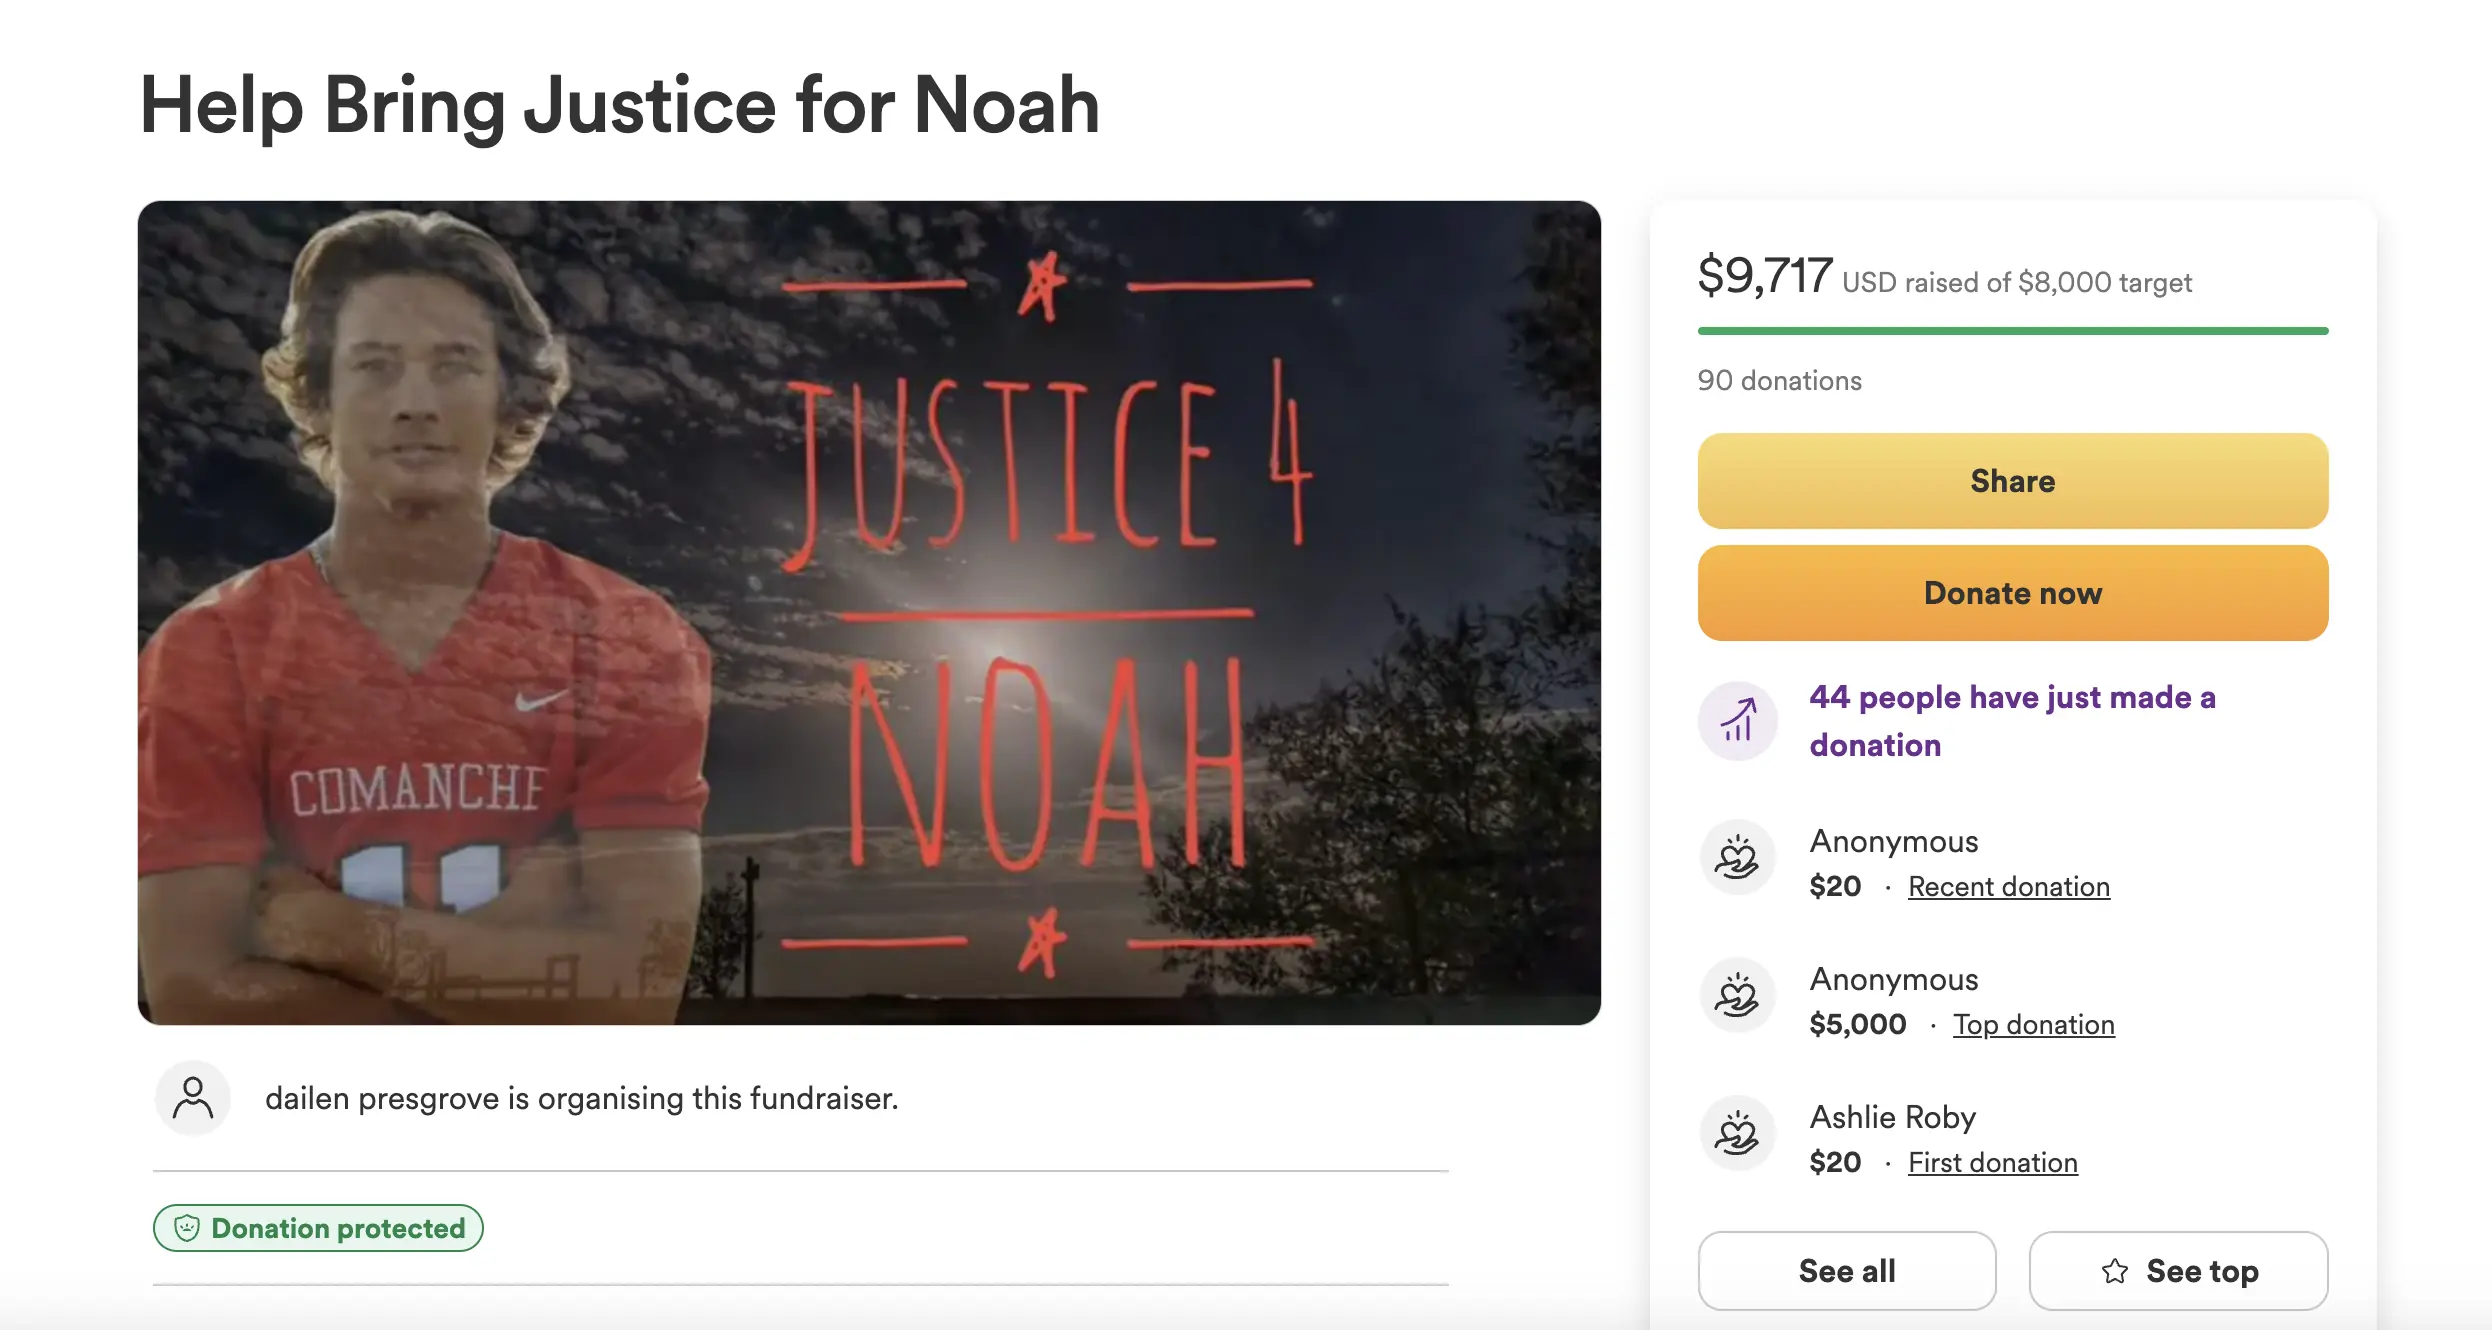Click the Help Bring Justice for Noah title
2492x1330 pixels.
[619, 105]
